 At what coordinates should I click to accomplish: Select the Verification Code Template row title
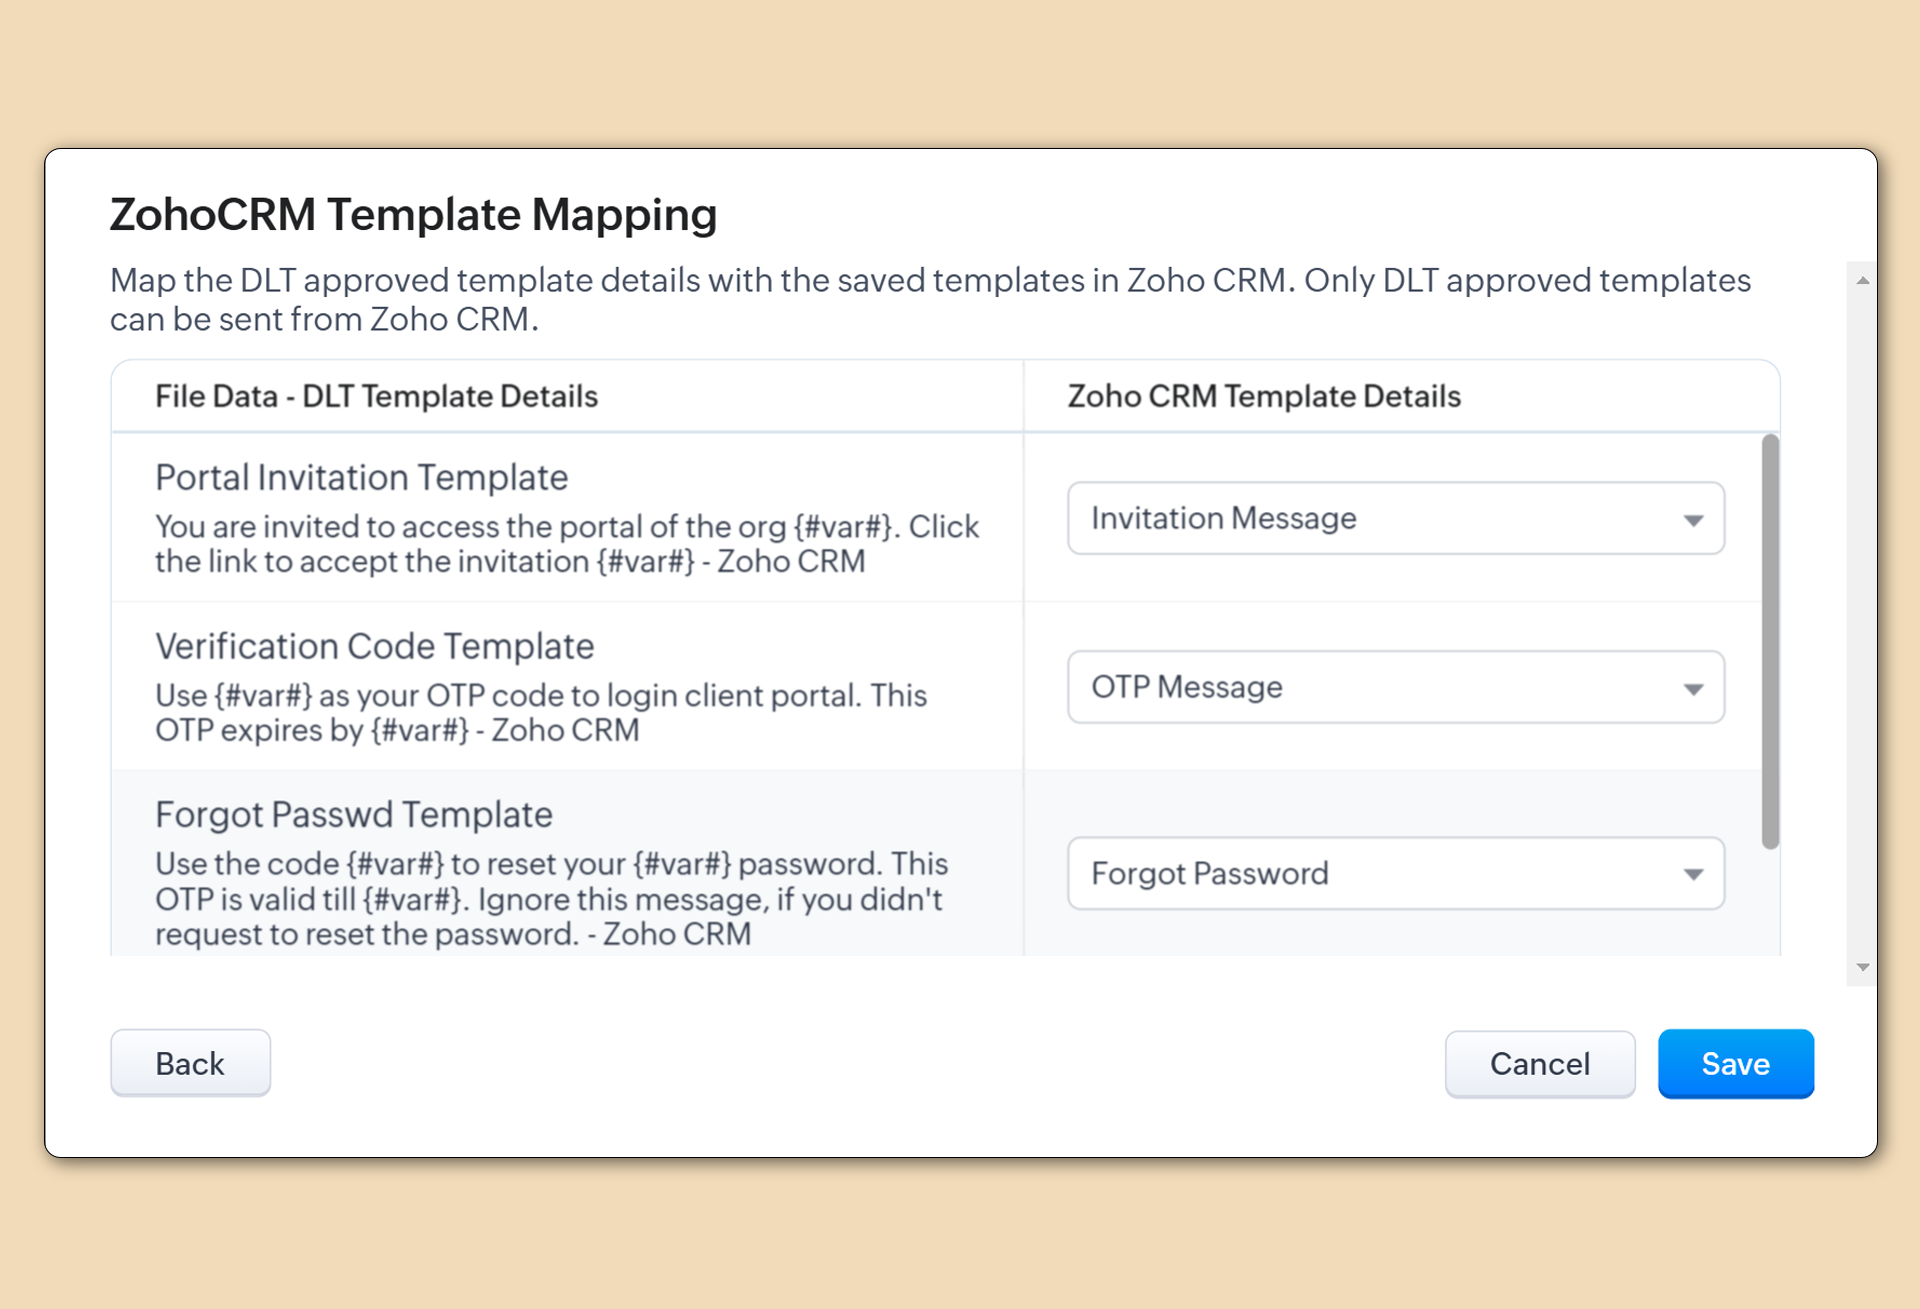(x=374, y=647)
